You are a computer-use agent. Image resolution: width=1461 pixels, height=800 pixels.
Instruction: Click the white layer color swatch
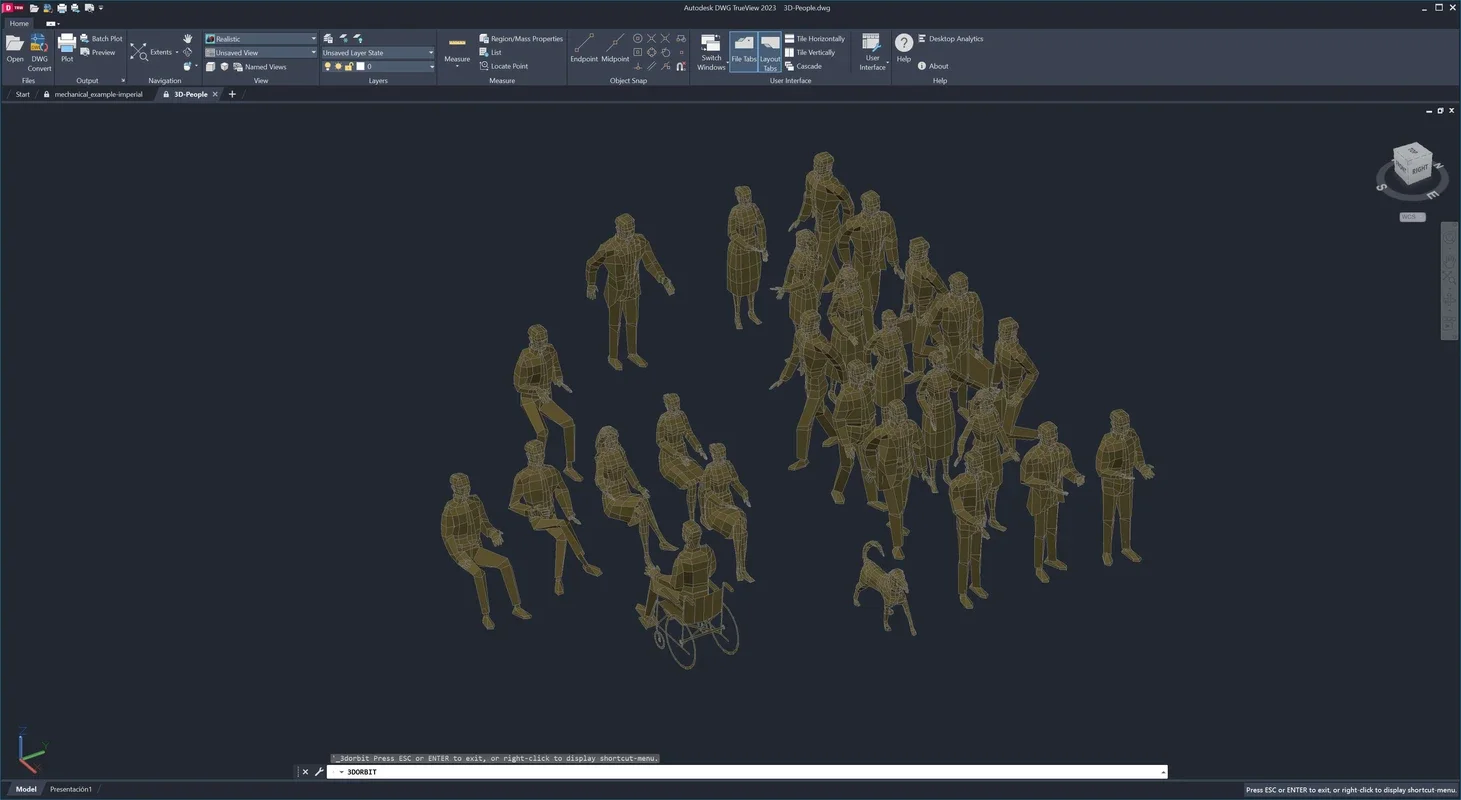point(359,67)
